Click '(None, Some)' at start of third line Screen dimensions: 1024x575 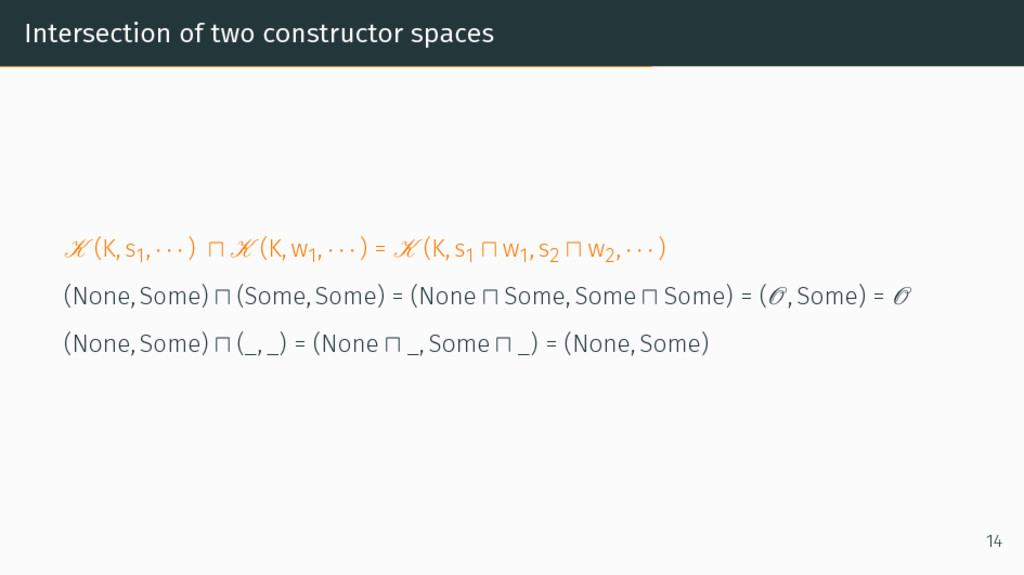pyautogui.click(x=134, y=344)
